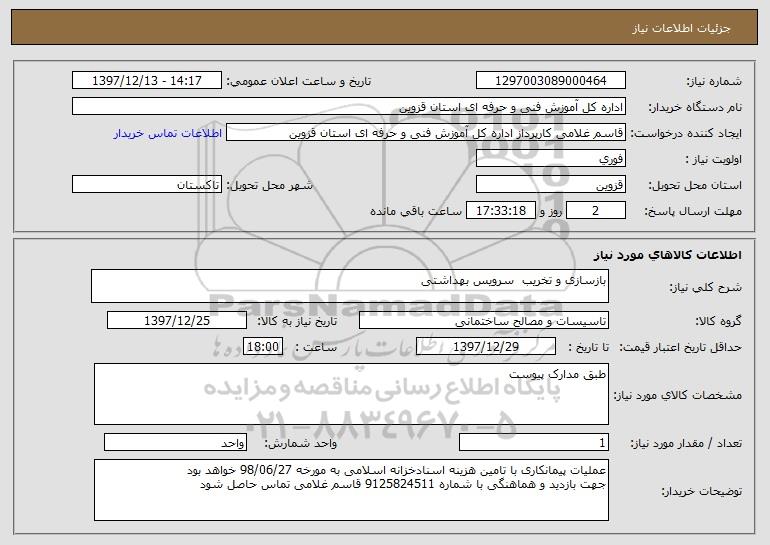This screenshot has width=770, height=545.
Task: Click the تاریخ و ساعت اعلان عمومی label
Action: click(x=299, y=81)
